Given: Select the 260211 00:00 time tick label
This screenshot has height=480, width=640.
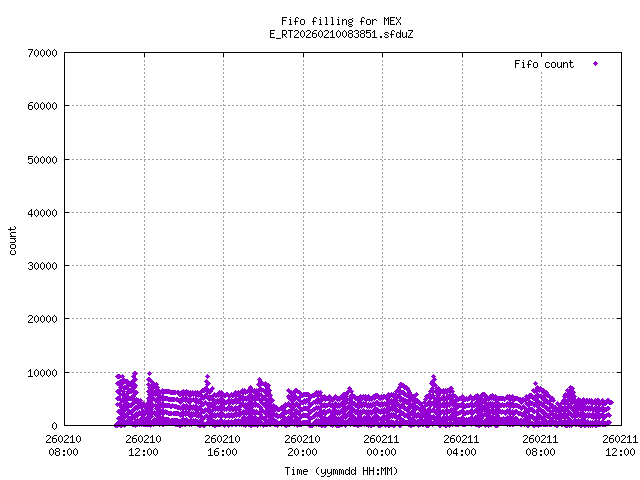Looking at the screenshot, I should tap(381, 445).
